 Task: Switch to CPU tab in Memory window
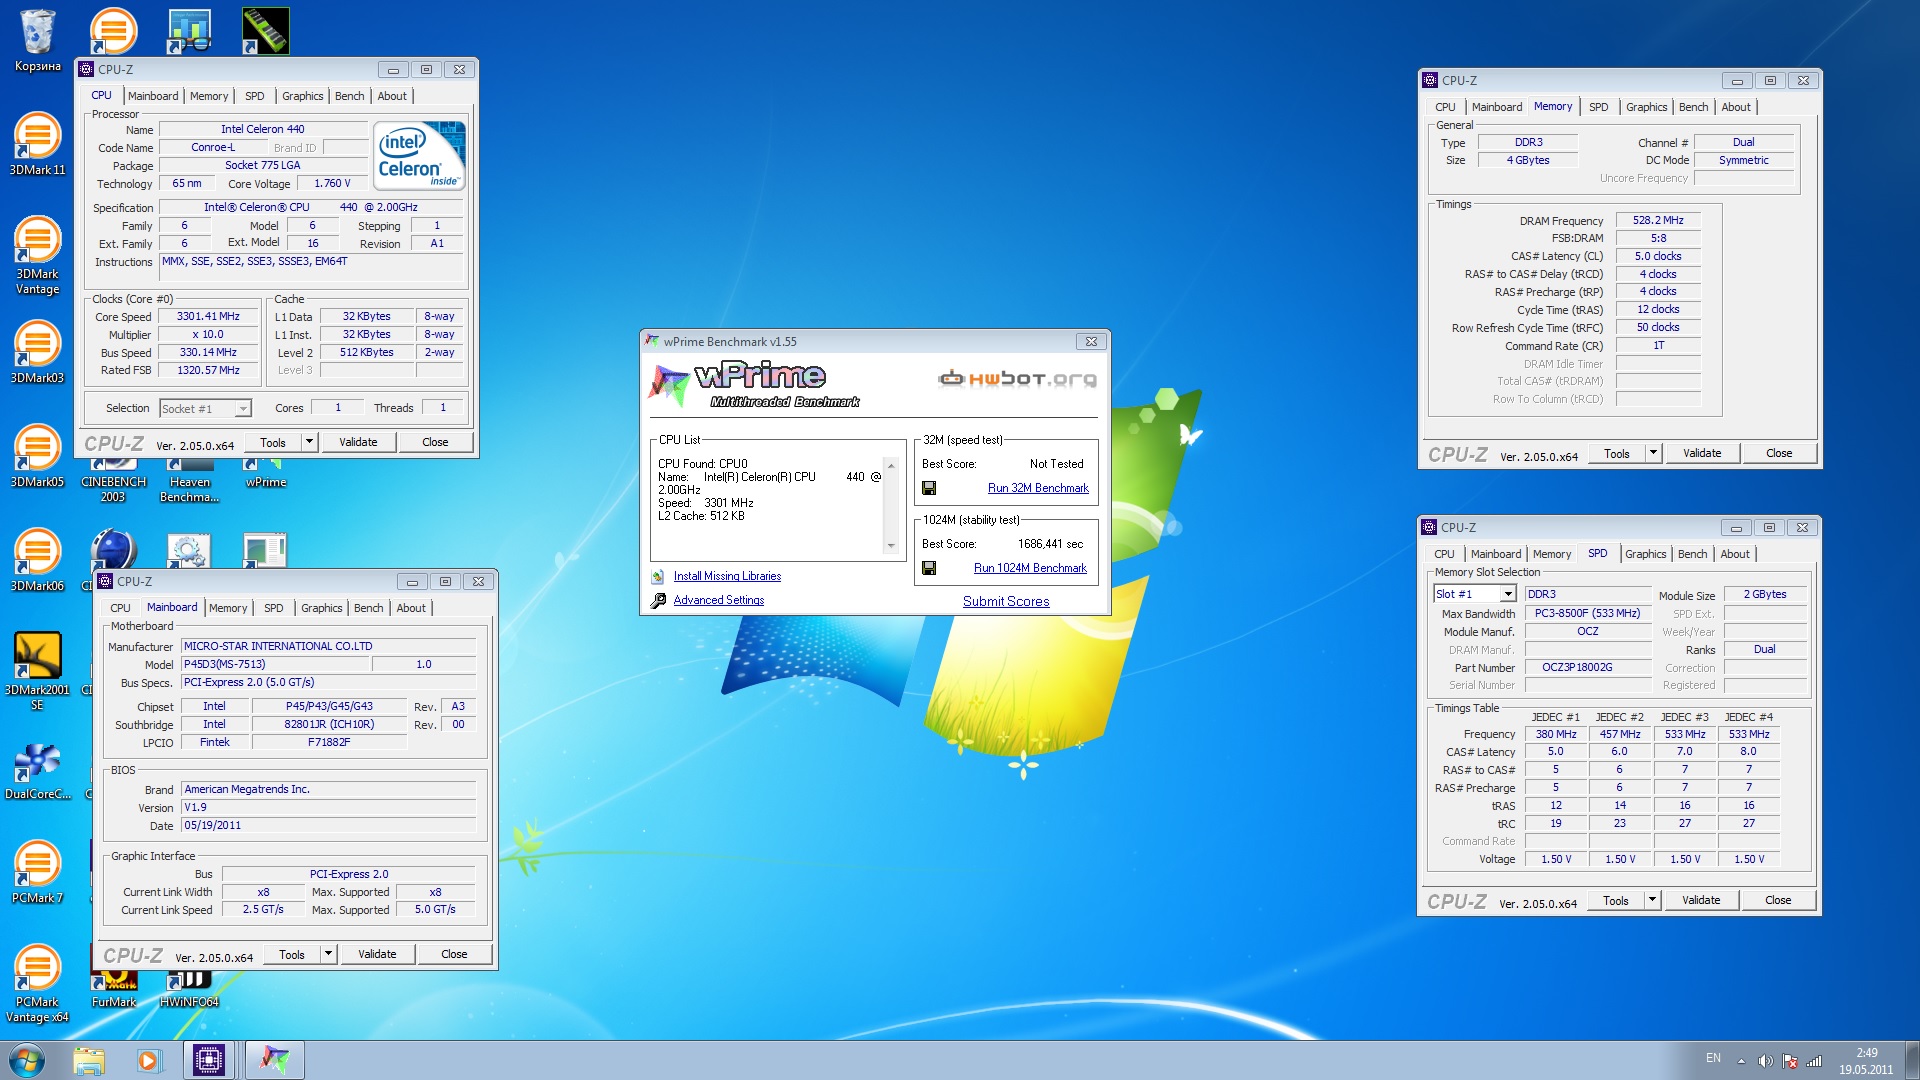(1446, 107)
